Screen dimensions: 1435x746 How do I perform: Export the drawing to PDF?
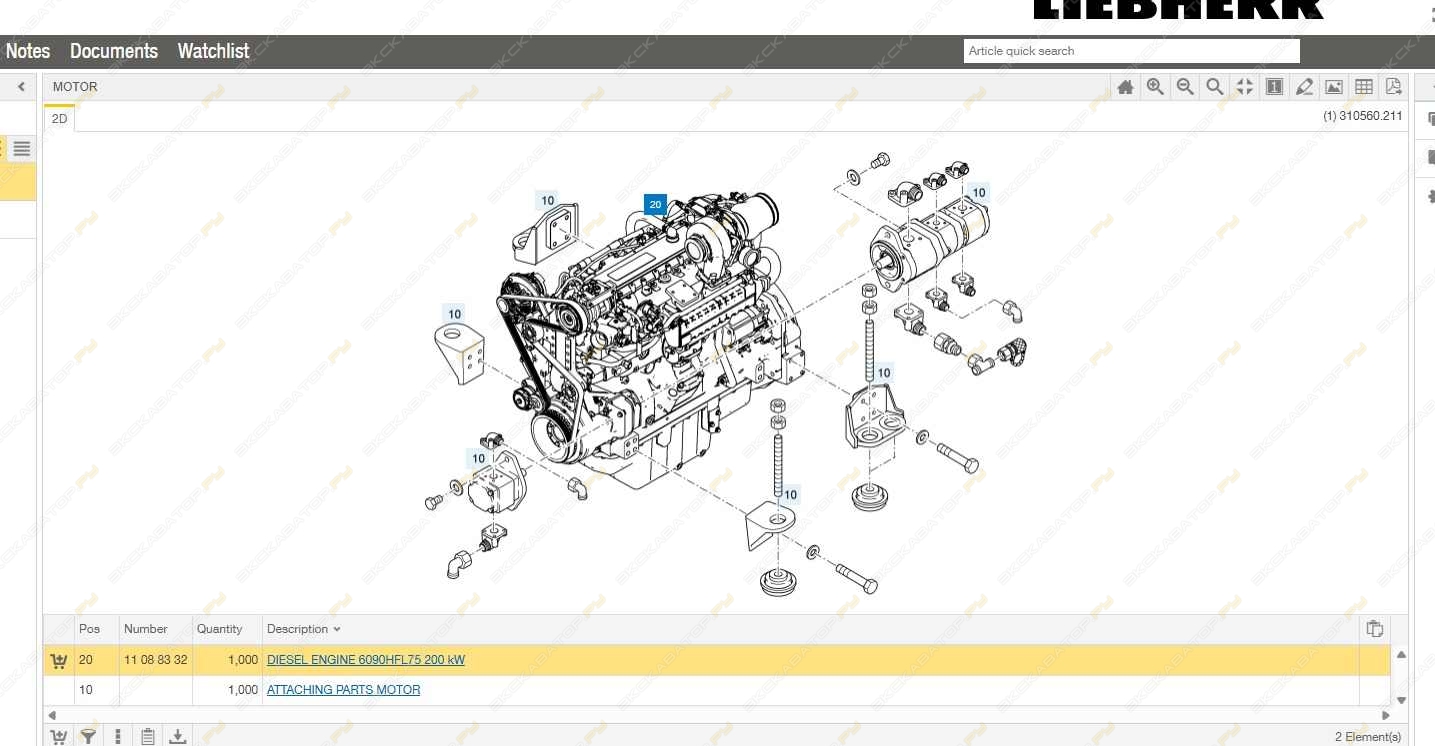(x=1393, y=87)
